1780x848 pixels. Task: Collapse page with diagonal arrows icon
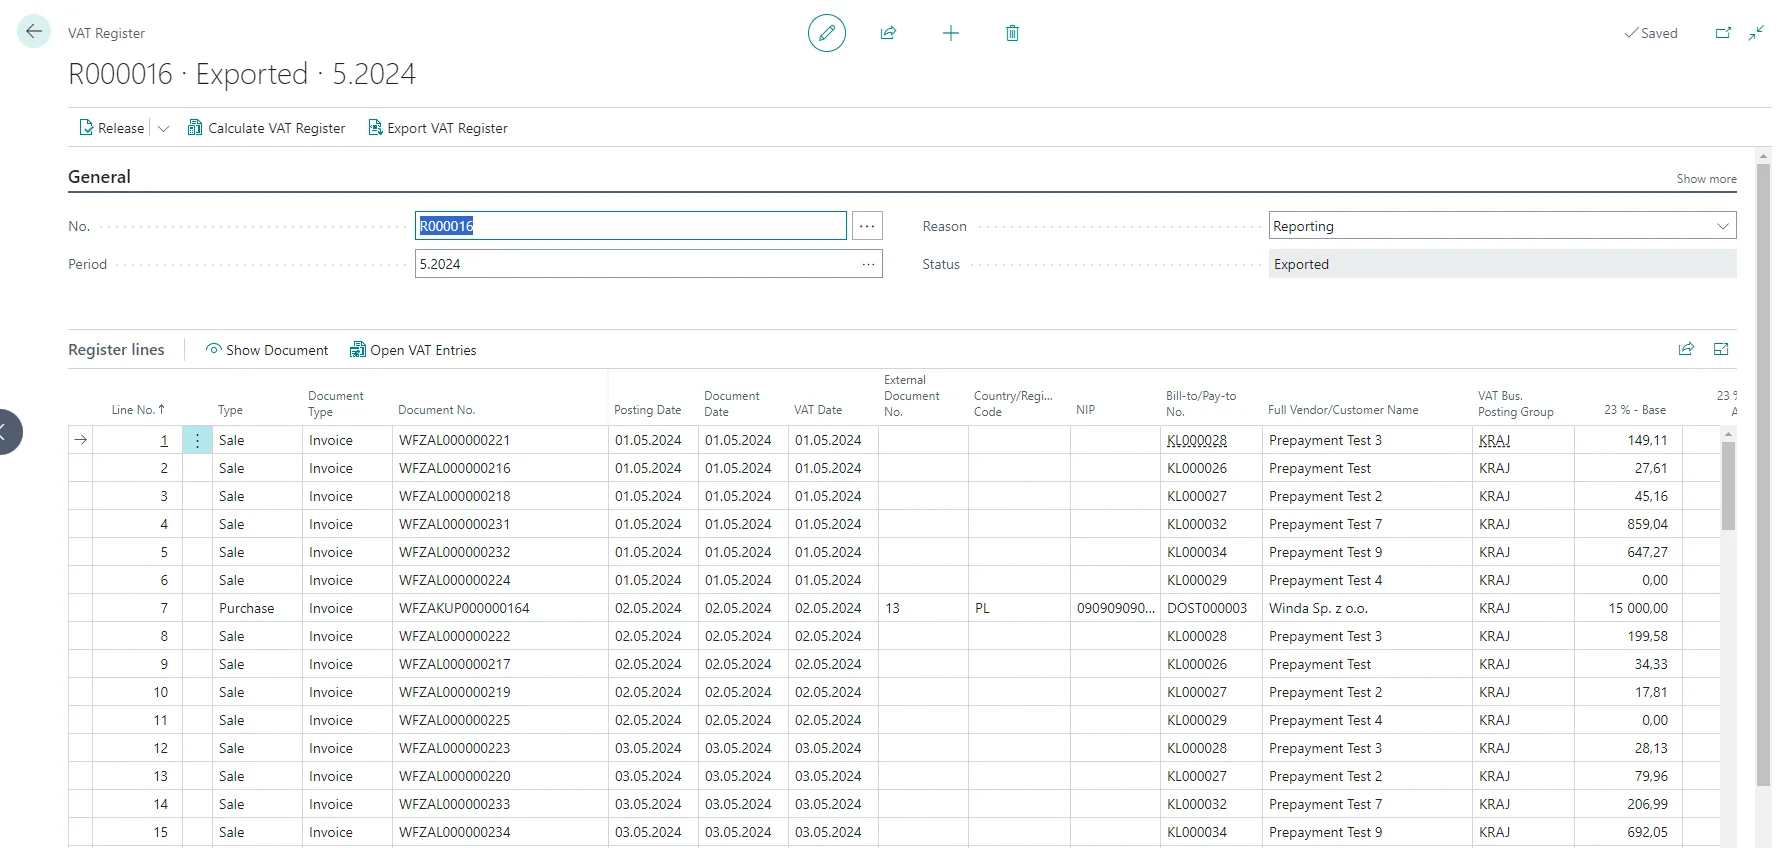point(1756,33)
